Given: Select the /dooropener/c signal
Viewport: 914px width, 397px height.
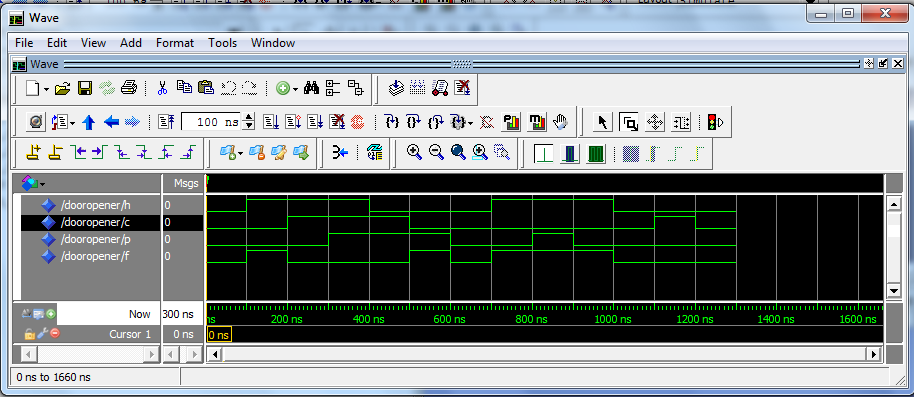Looking at the screenshot, I should click(x=96, y=222).
